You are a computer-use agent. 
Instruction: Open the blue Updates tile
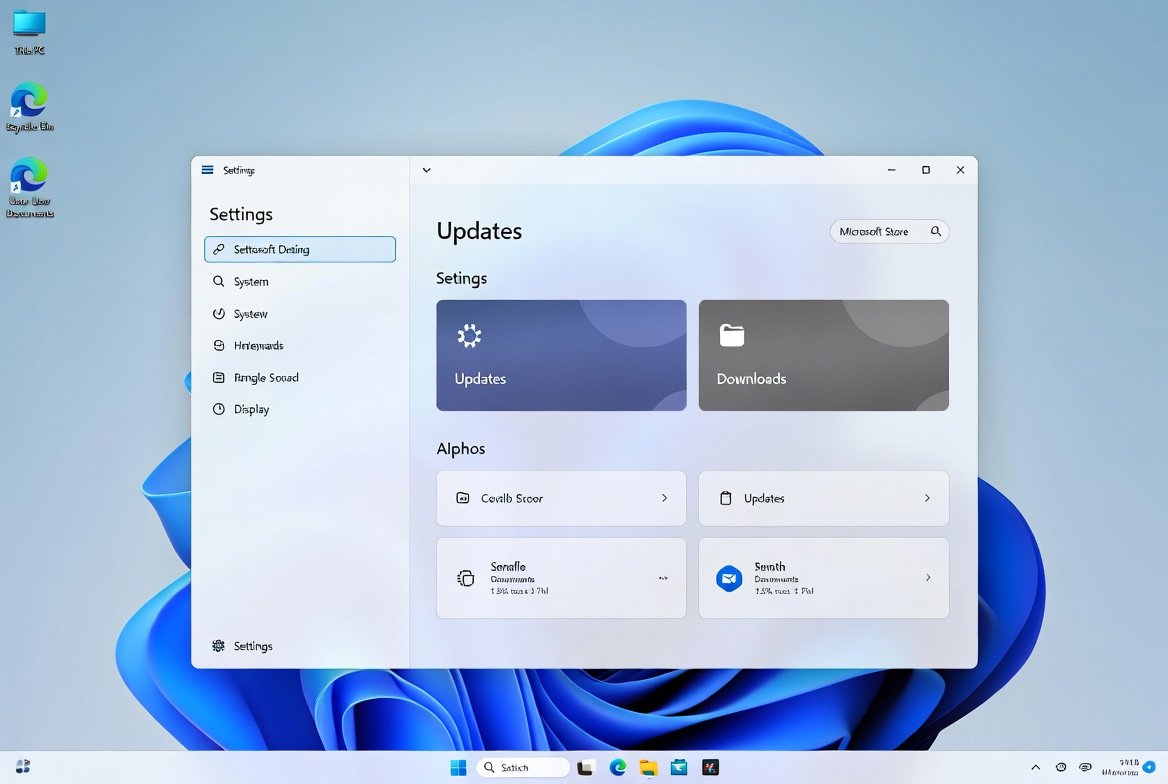pos(561,355)
